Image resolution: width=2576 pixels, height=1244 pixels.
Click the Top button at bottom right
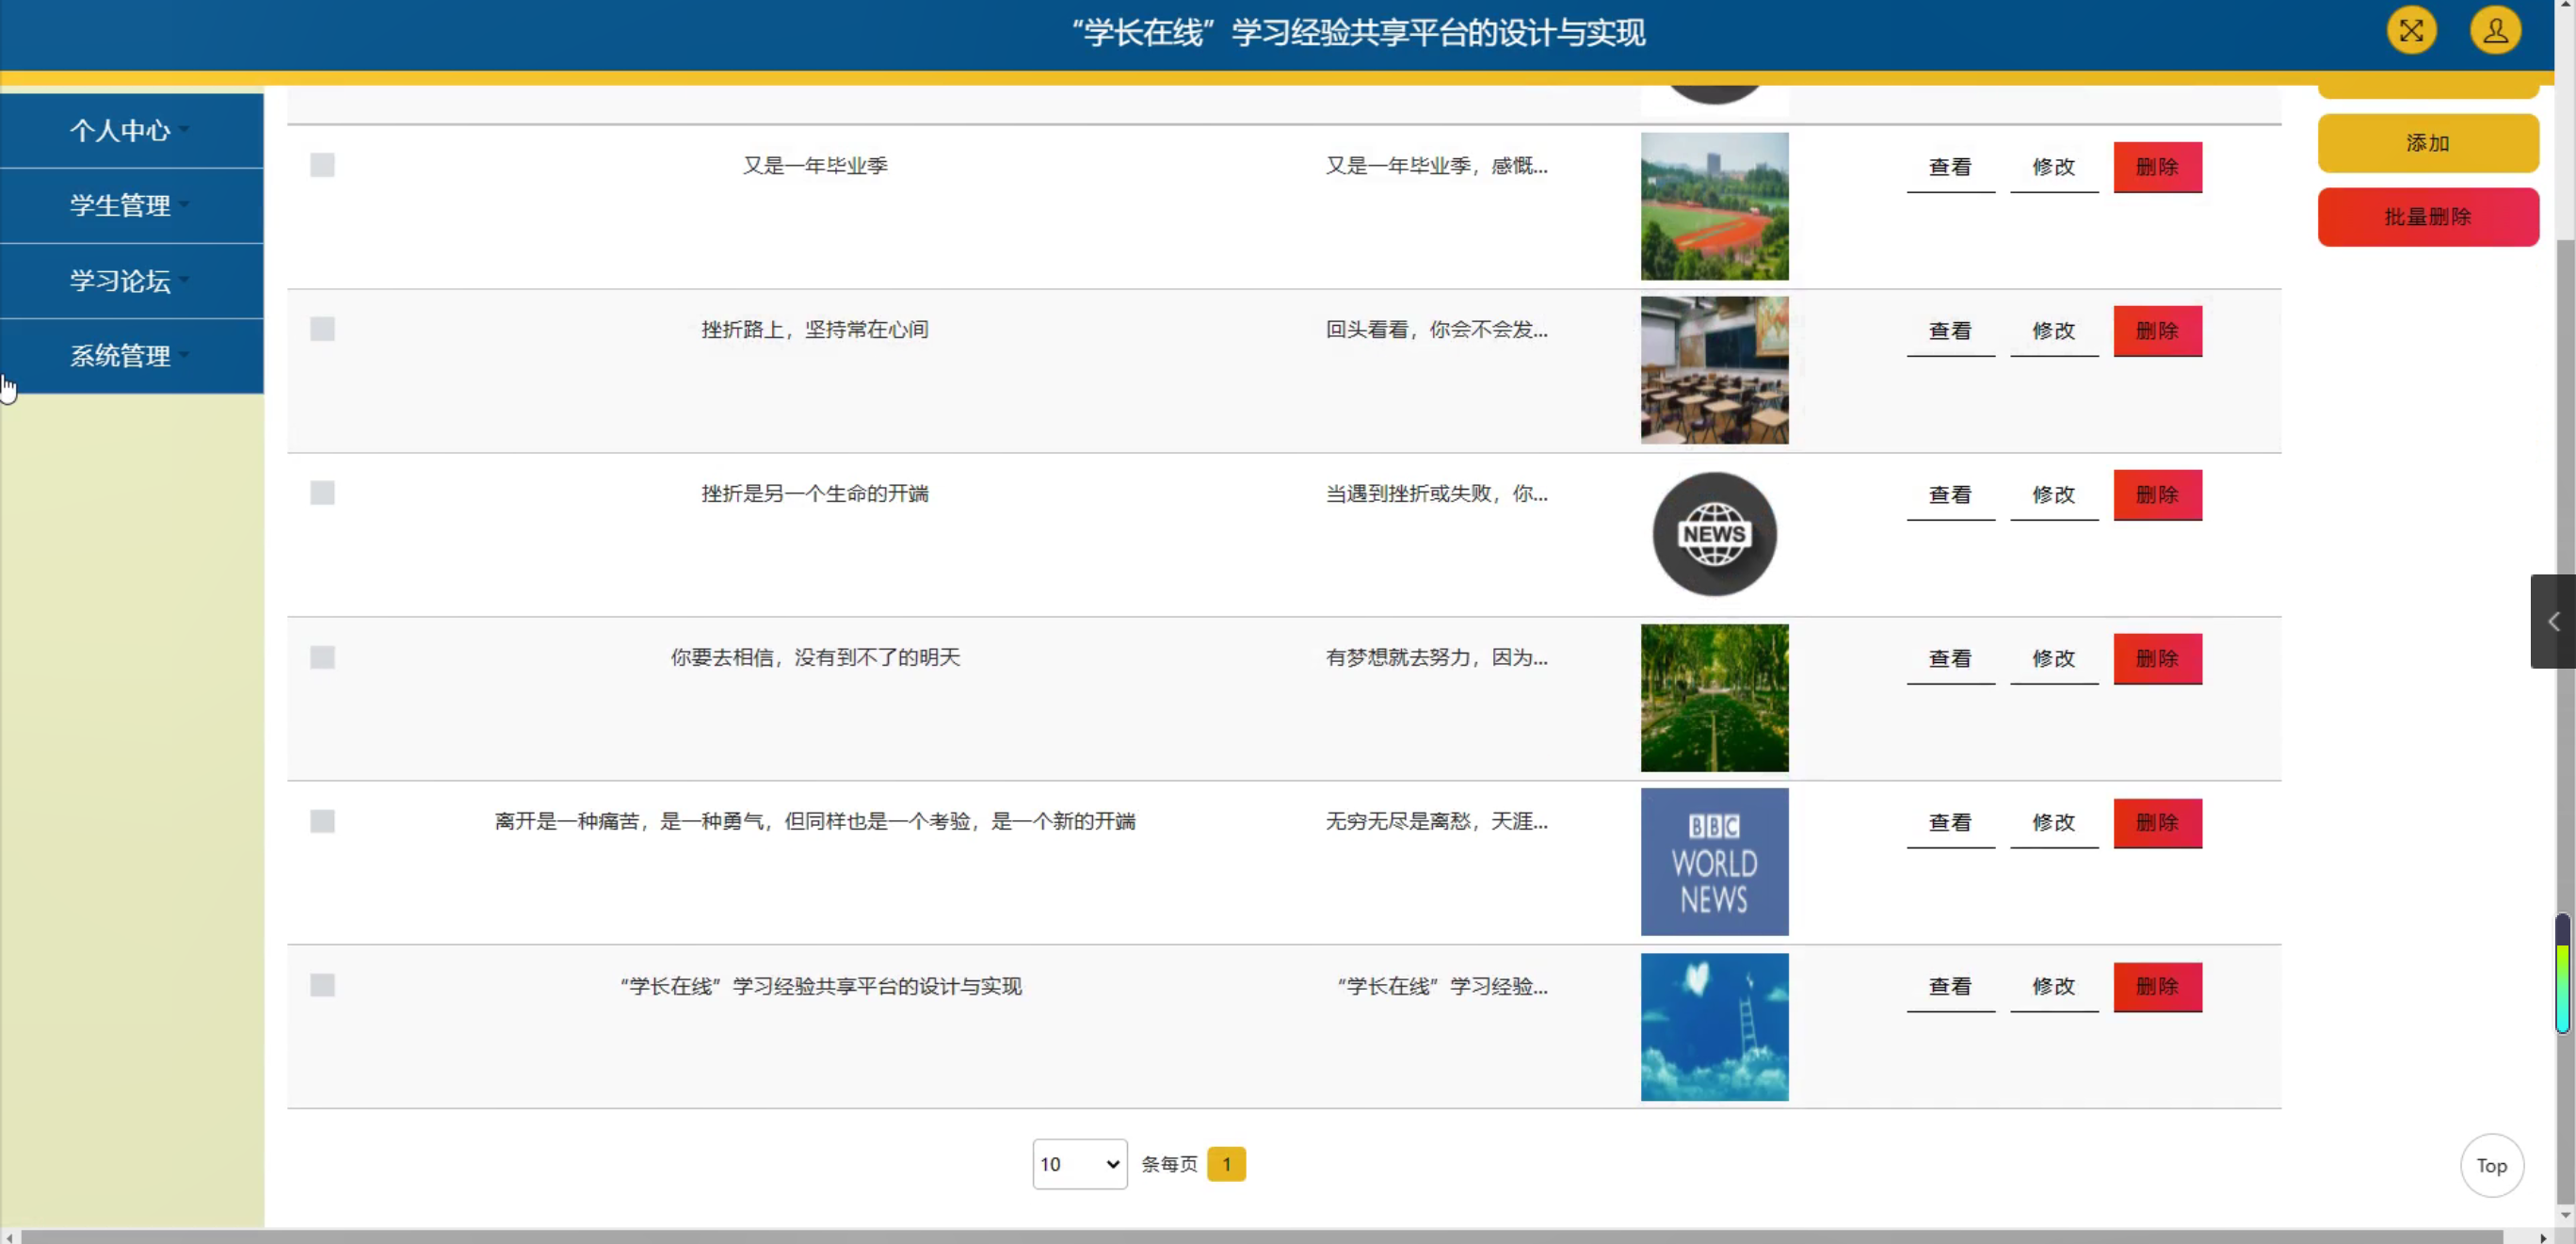point(2491,1165)
